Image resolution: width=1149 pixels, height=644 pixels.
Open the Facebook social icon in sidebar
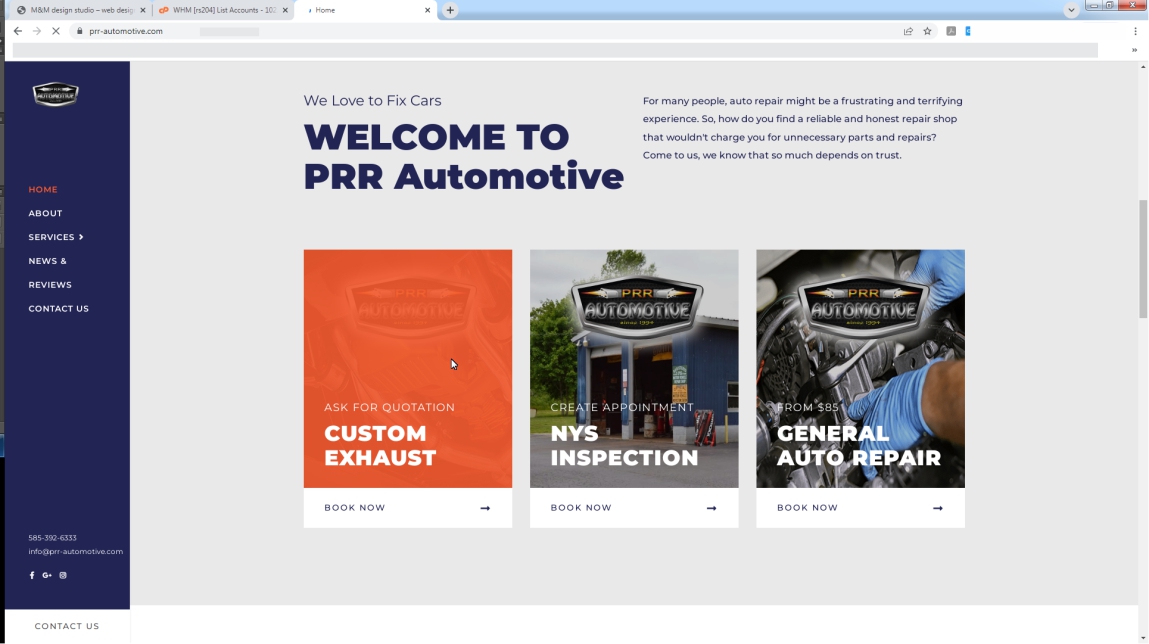pos(32,575)
